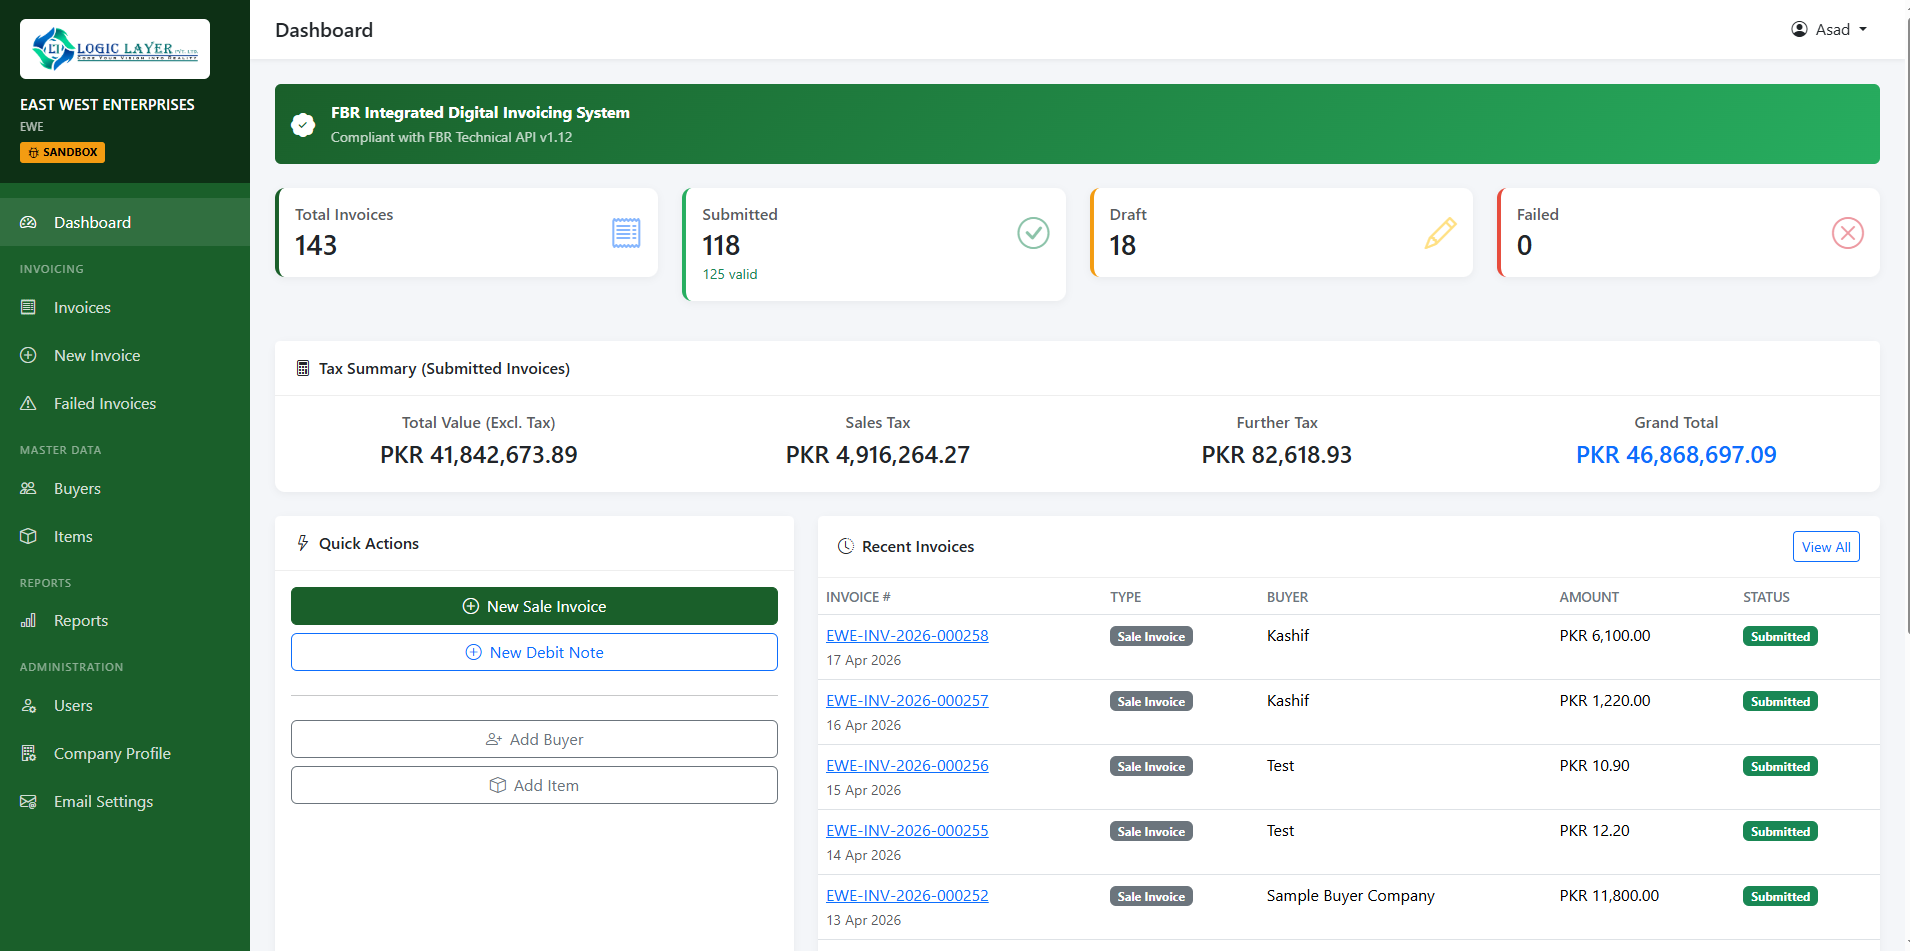Click the View All recent invoices button
This screenshot has height=951, width=1910.
click(x=1825, y=546)
